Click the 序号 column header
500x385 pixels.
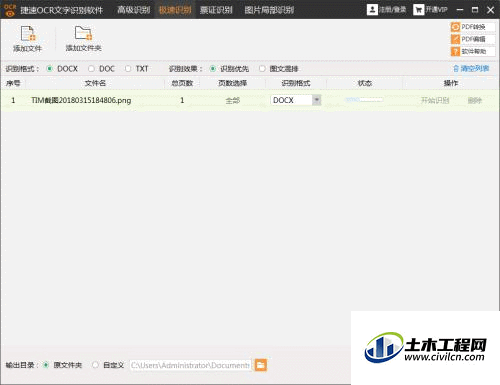click(x=13, y=83)
